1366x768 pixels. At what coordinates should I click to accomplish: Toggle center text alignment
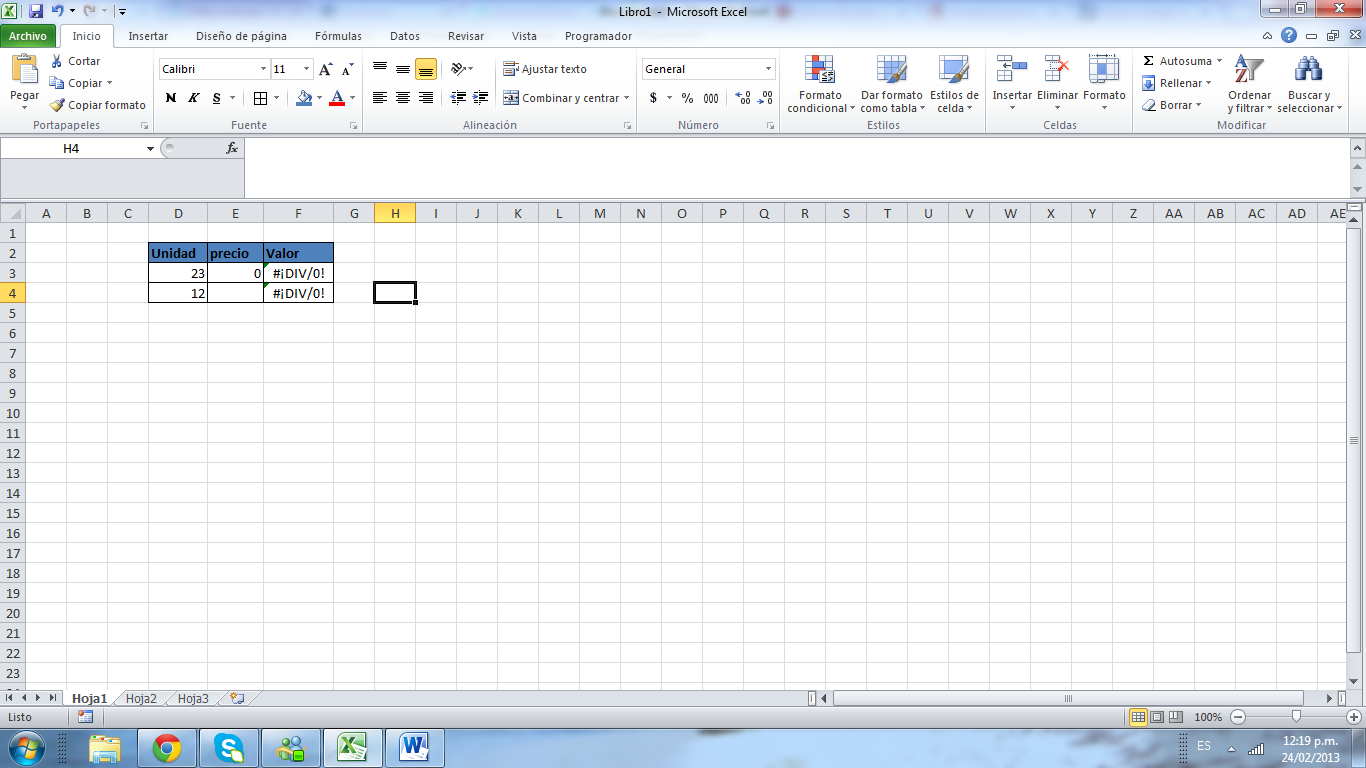click(x=403, y=98)
